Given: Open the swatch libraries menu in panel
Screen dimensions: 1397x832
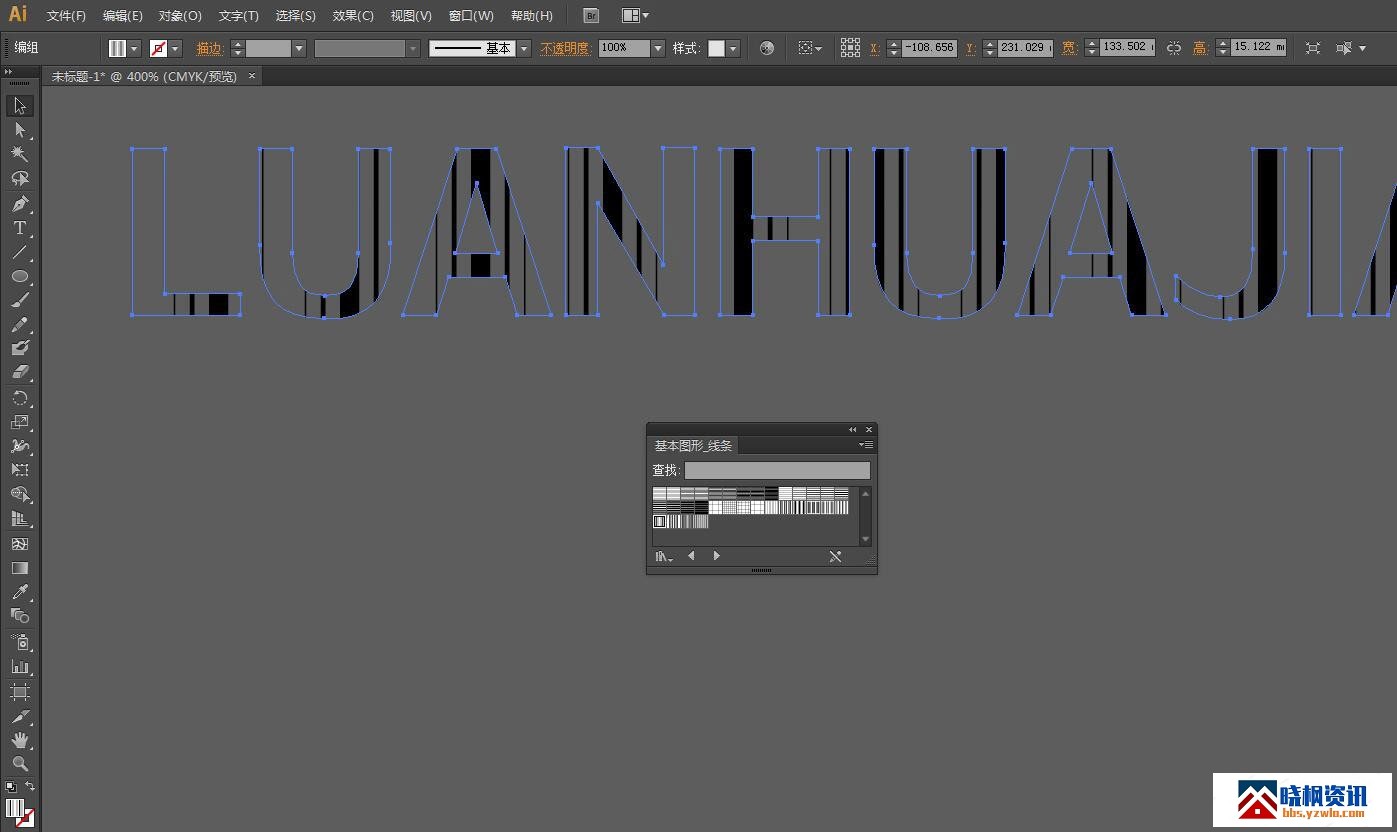Looking at the screenshot, I should pos(663,557).
